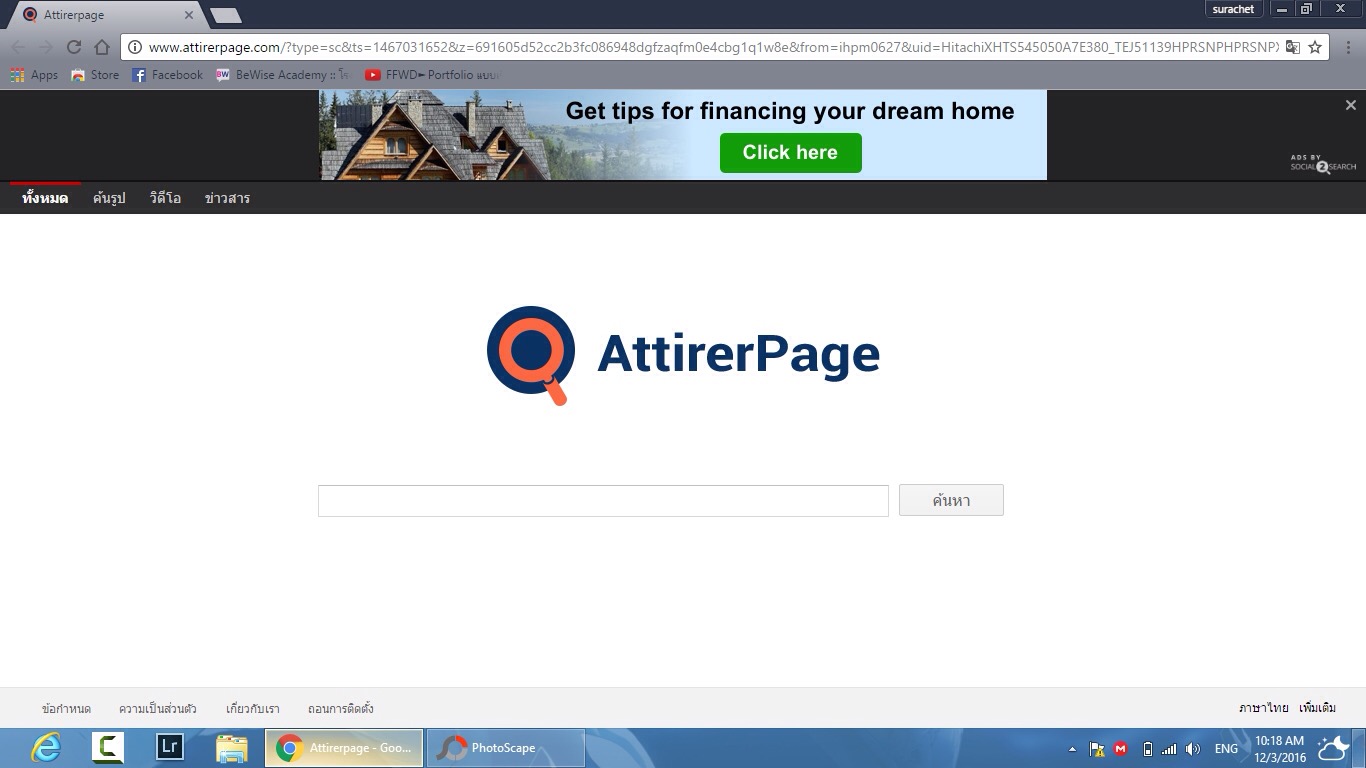View site information icon beside the URL
Viewport: 1366px width, 768px height.
coord(135,47)
